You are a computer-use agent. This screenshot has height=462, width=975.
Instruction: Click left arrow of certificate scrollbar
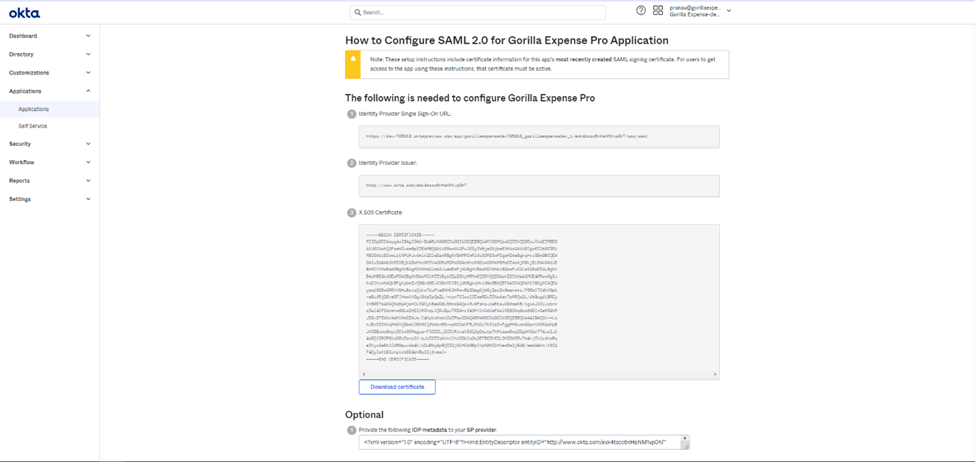point(363,375)
